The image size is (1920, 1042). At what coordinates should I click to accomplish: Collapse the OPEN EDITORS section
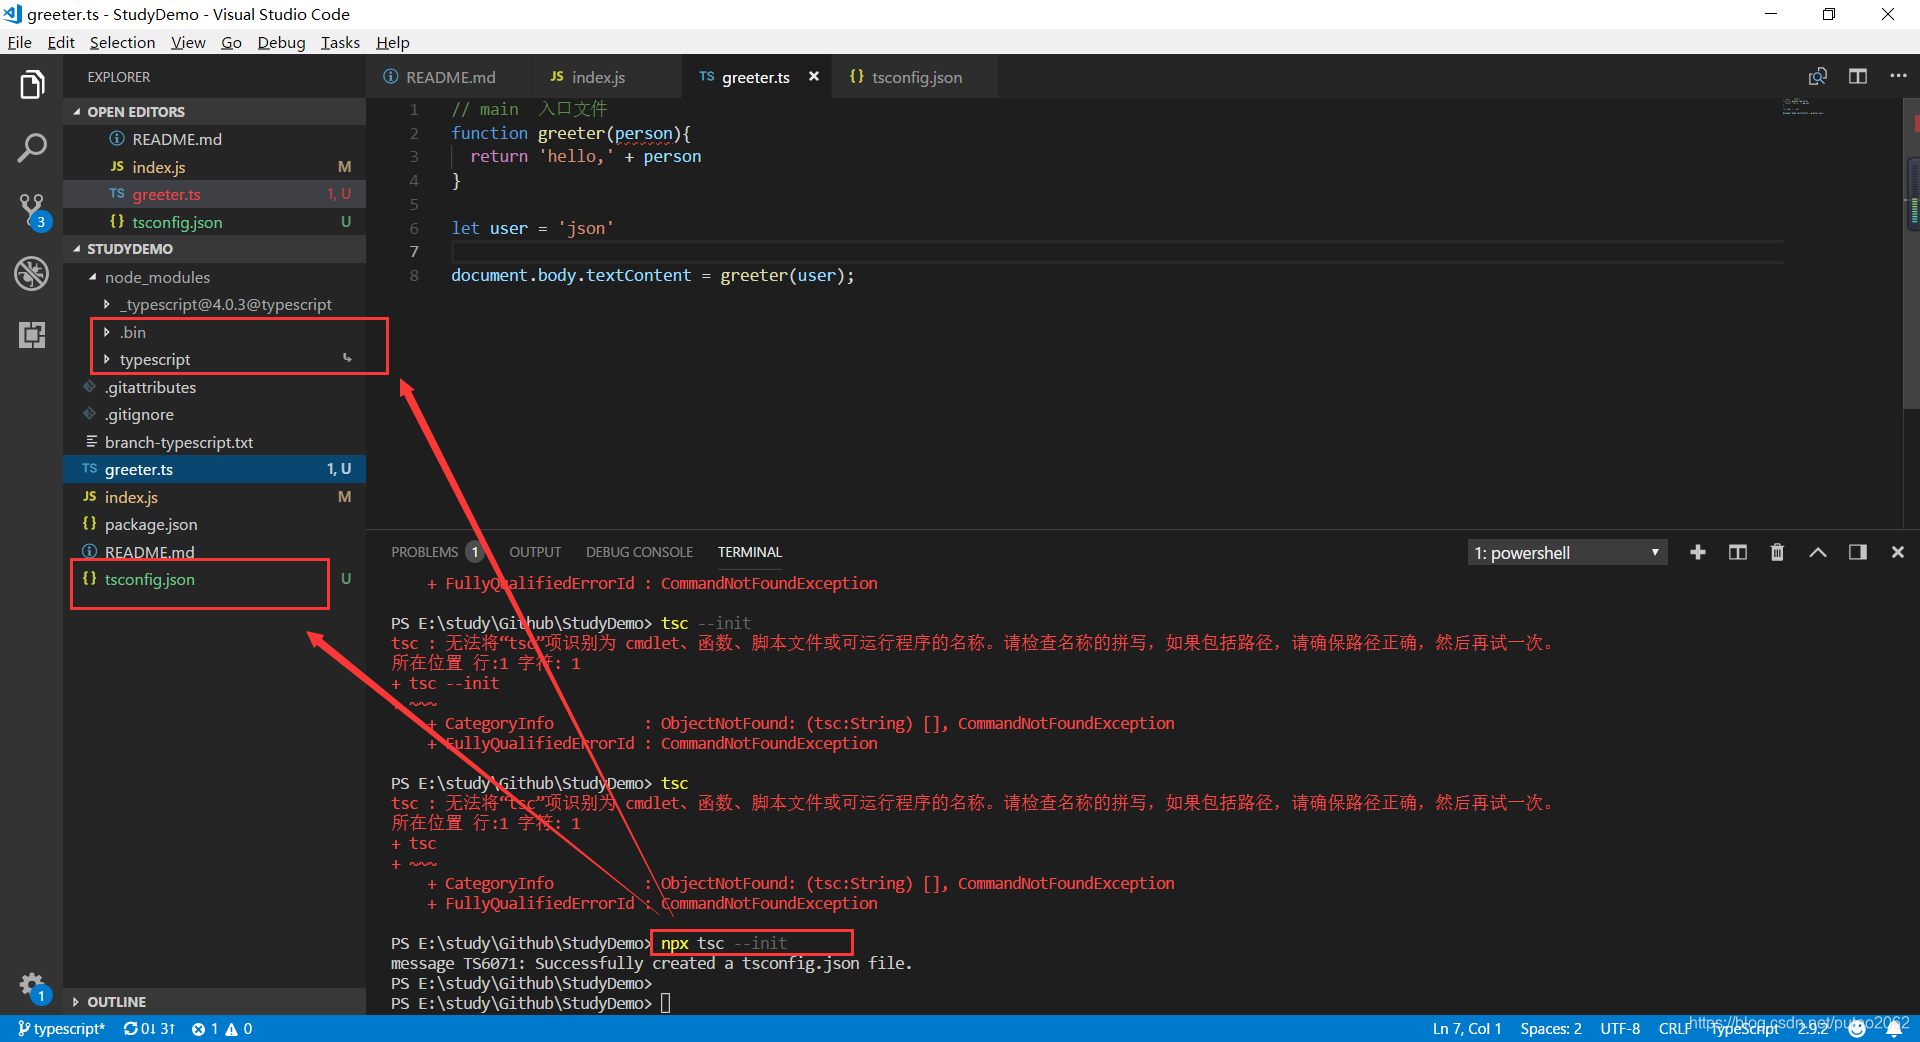pyautogui.click(x=215, y=111)
